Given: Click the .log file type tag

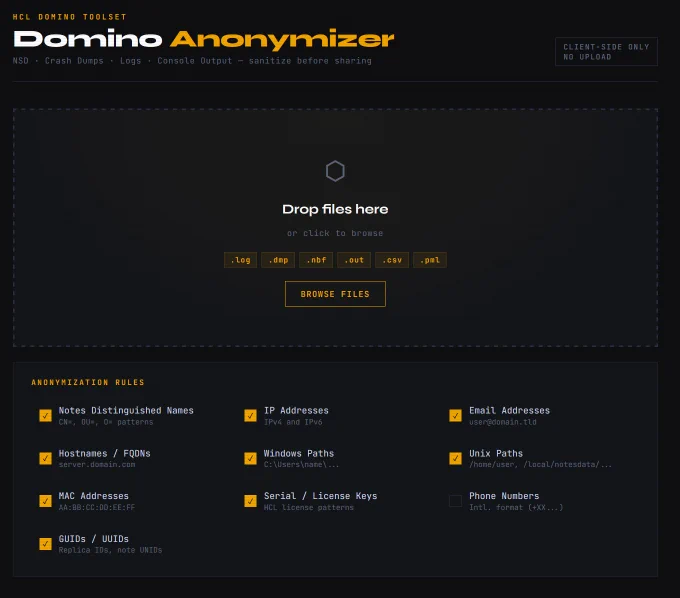Looking at the screenshot, I should click(240, 260).
